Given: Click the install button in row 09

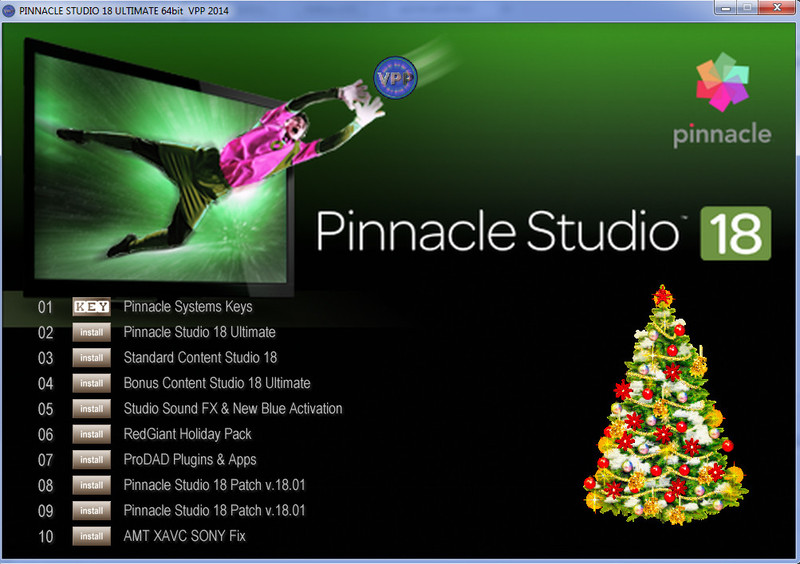Looking at the screenshot, I should click(91, 511).
